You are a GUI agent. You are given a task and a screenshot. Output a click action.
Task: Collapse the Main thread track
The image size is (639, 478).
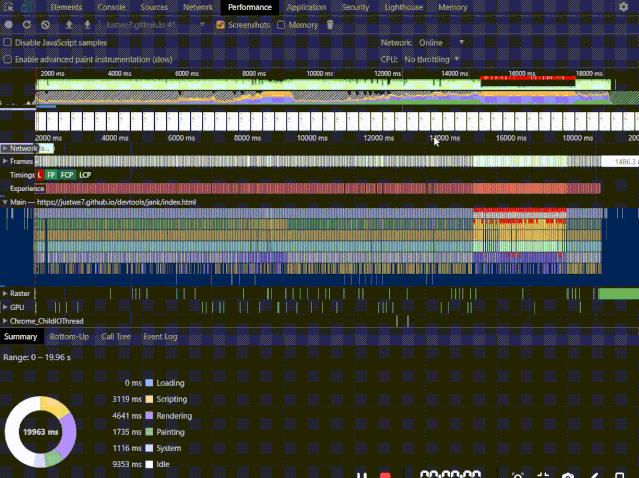click(5, 202)
